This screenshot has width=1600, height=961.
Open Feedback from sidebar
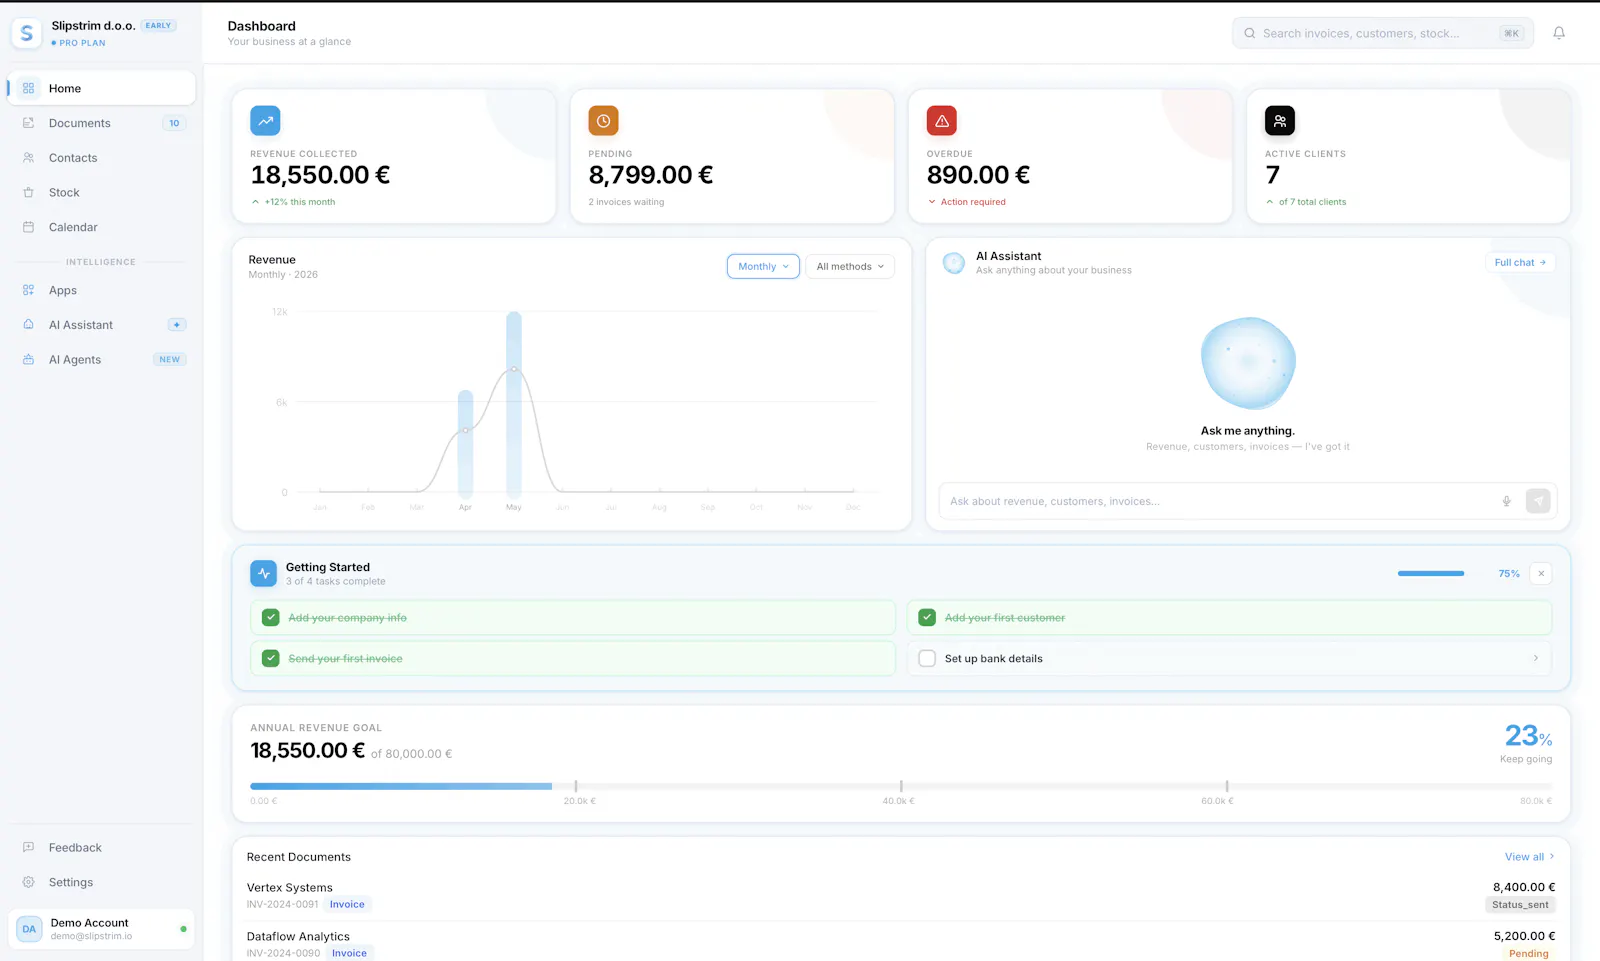pyautogui.click(x=102, y=847)
